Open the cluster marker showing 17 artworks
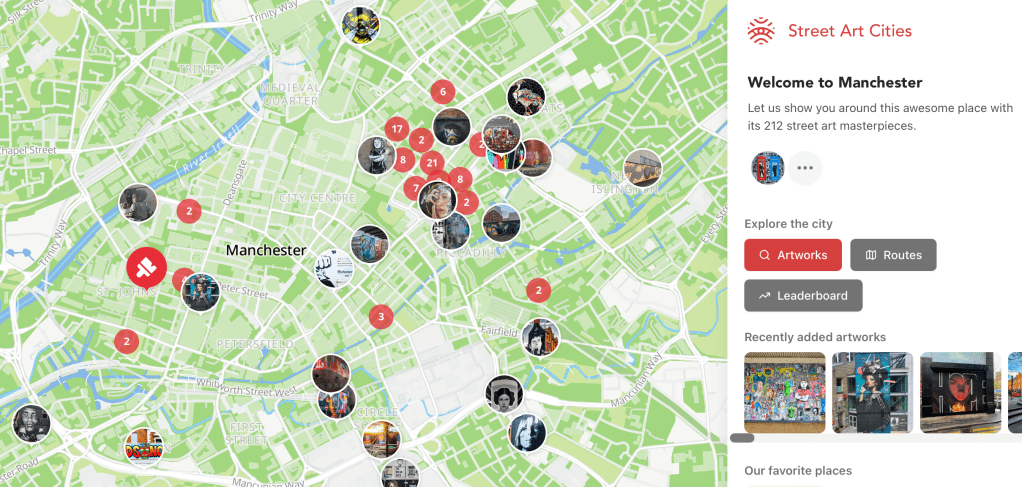This screenshot has width=1022, height=487. point(396,129)
